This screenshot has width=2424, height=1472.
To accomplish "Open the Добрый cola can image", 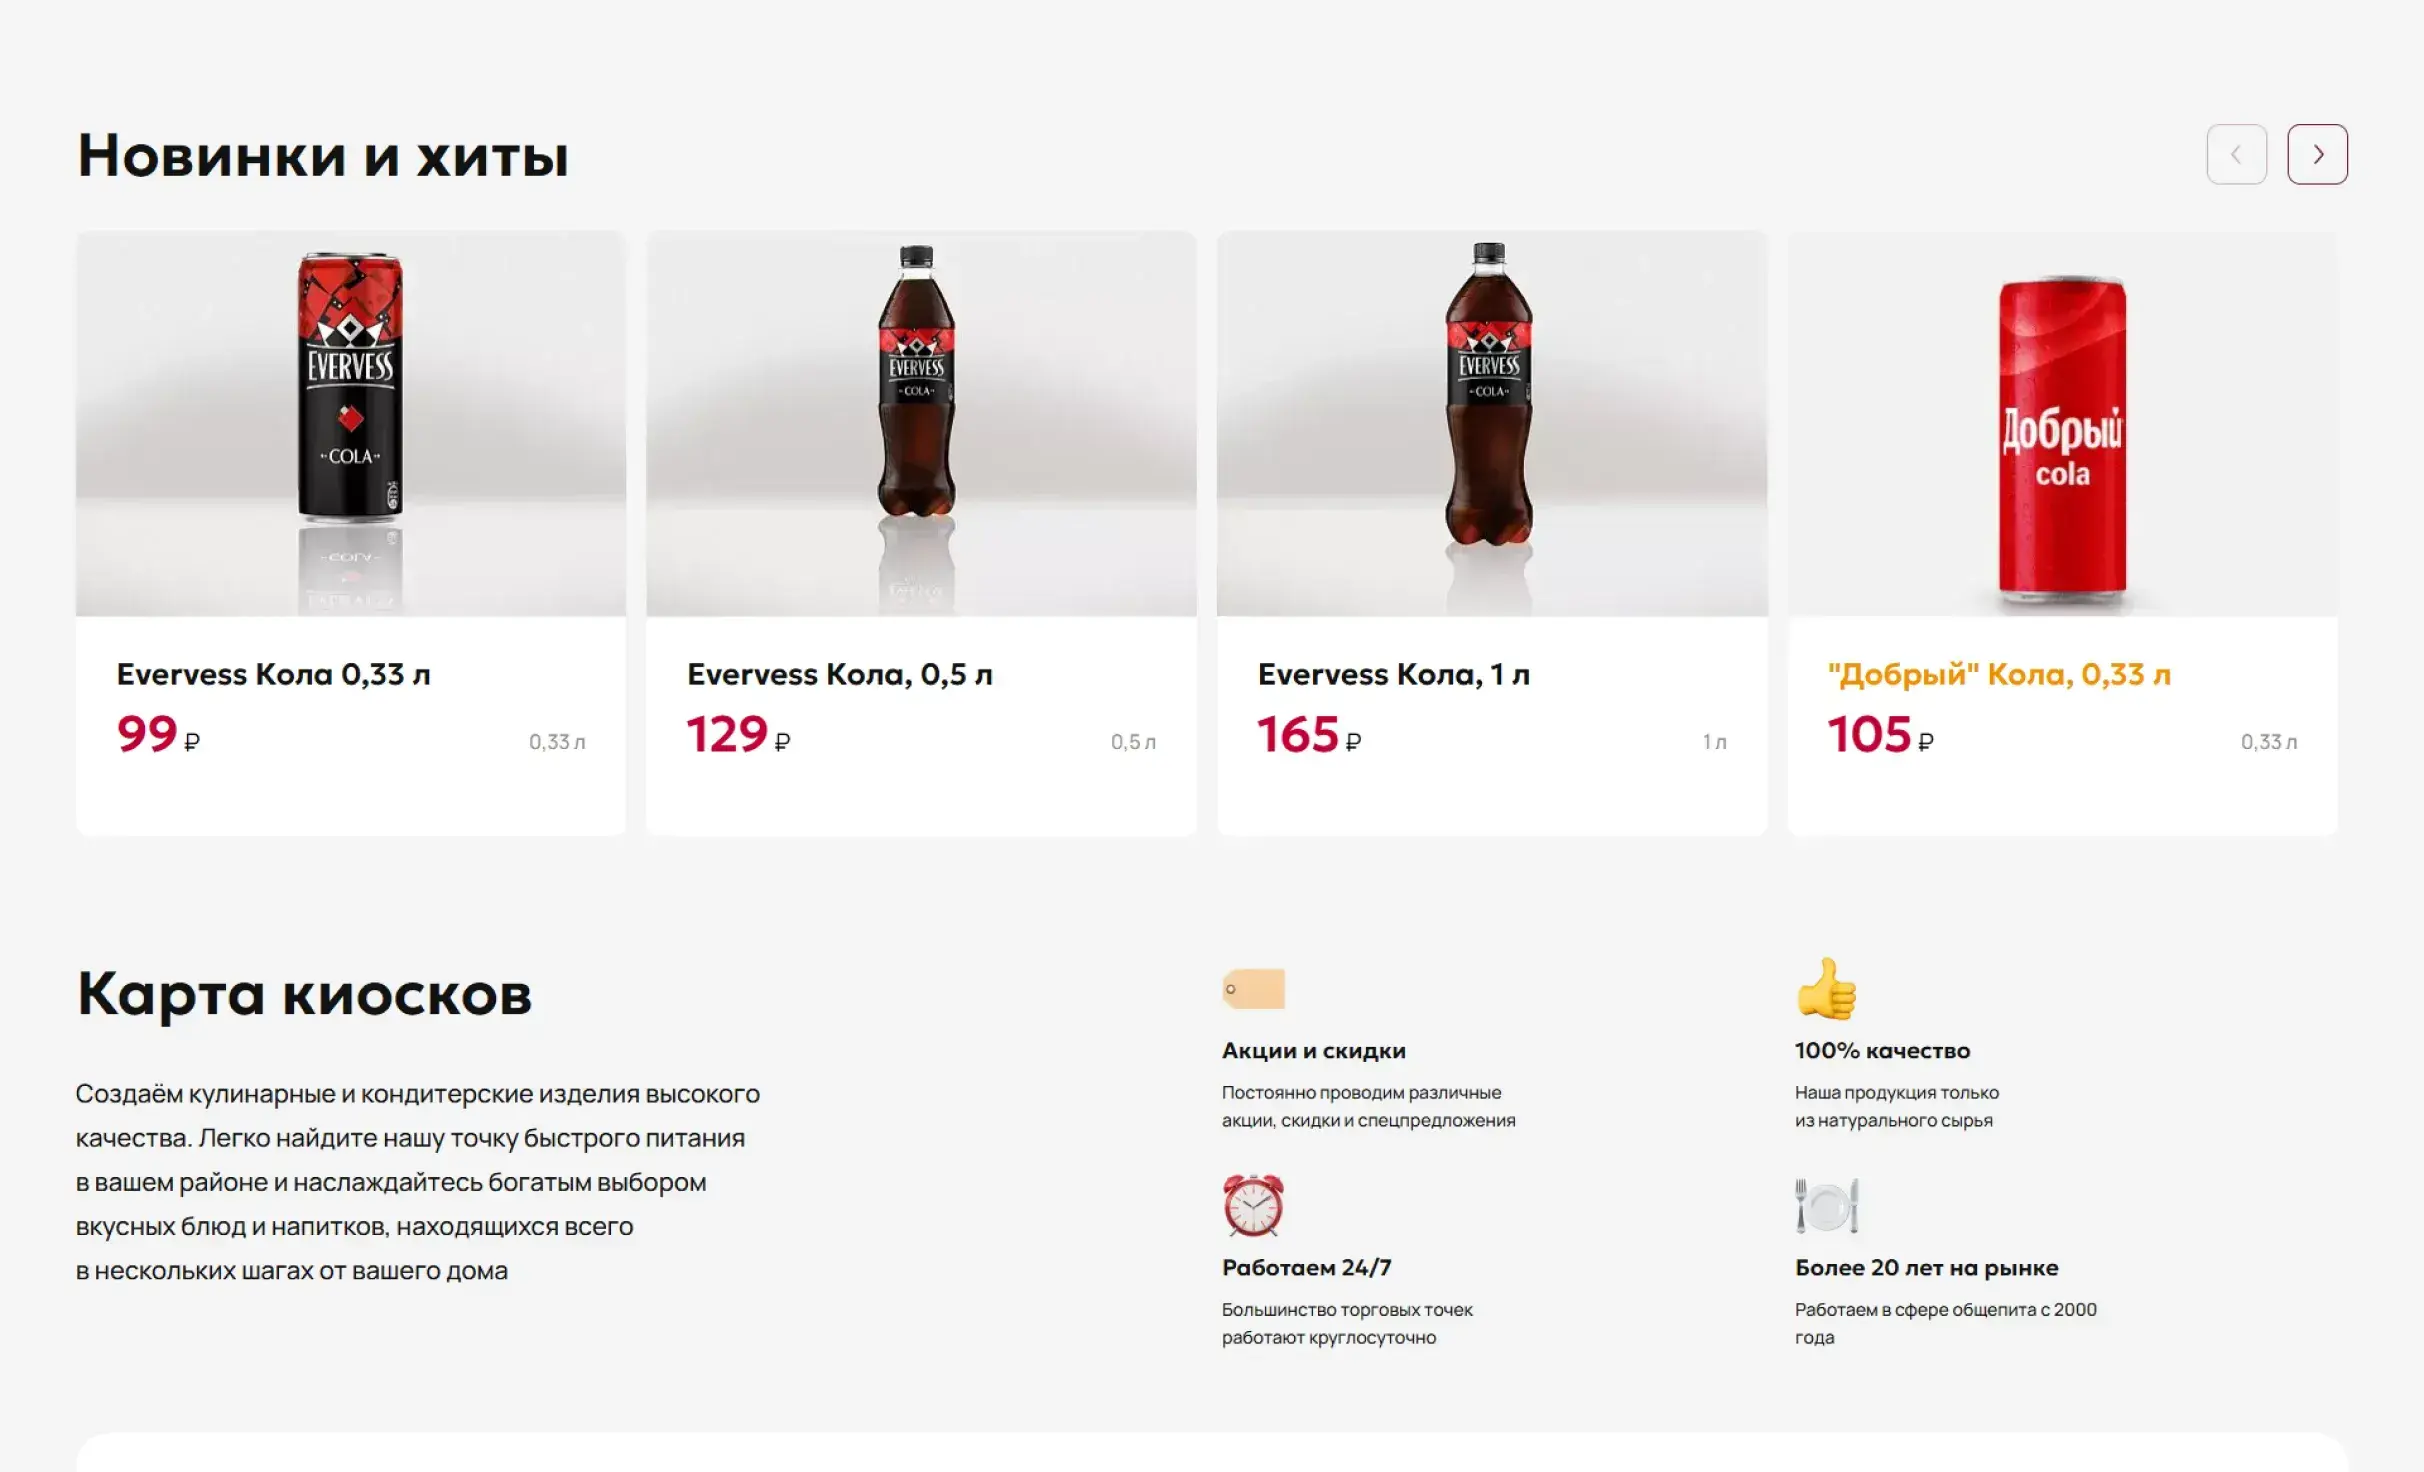I will pyautogui.click(x=2062, y=423).
